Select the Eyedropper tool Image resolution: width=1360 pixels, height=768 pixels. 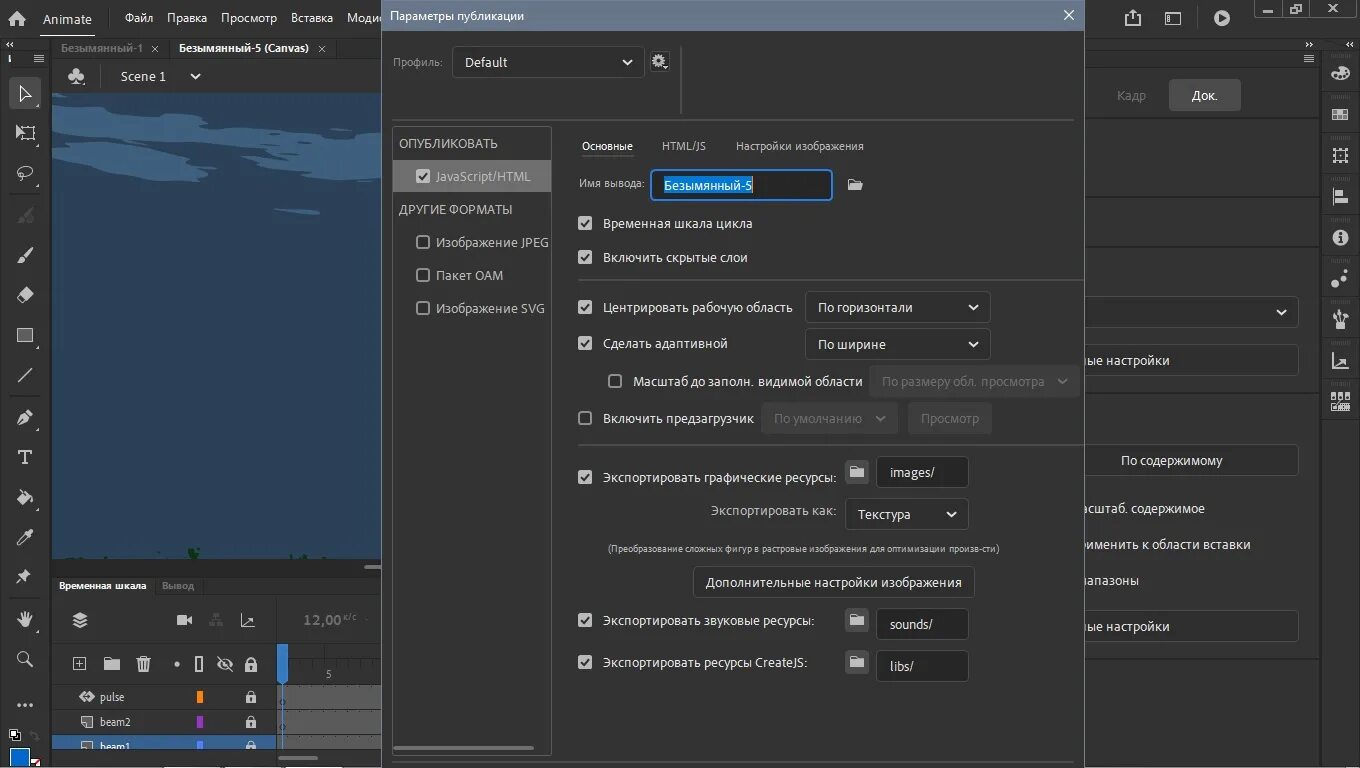[25, 538]
